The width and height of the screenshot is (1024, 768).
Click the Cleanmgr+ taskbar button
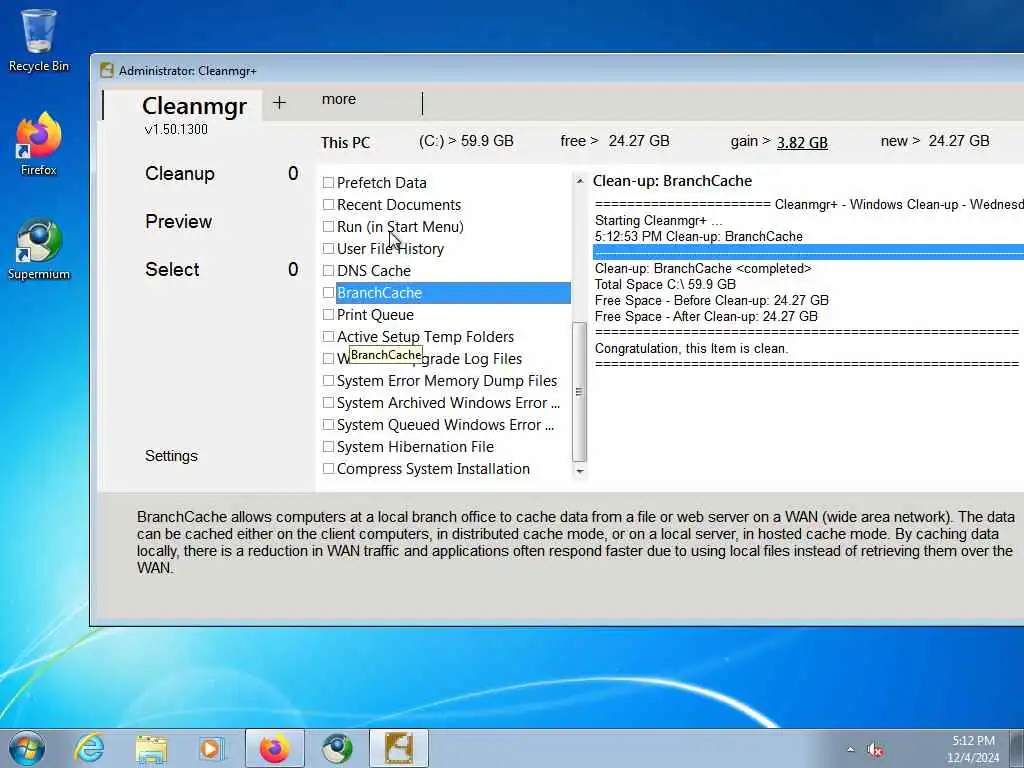tap(399, 748)
